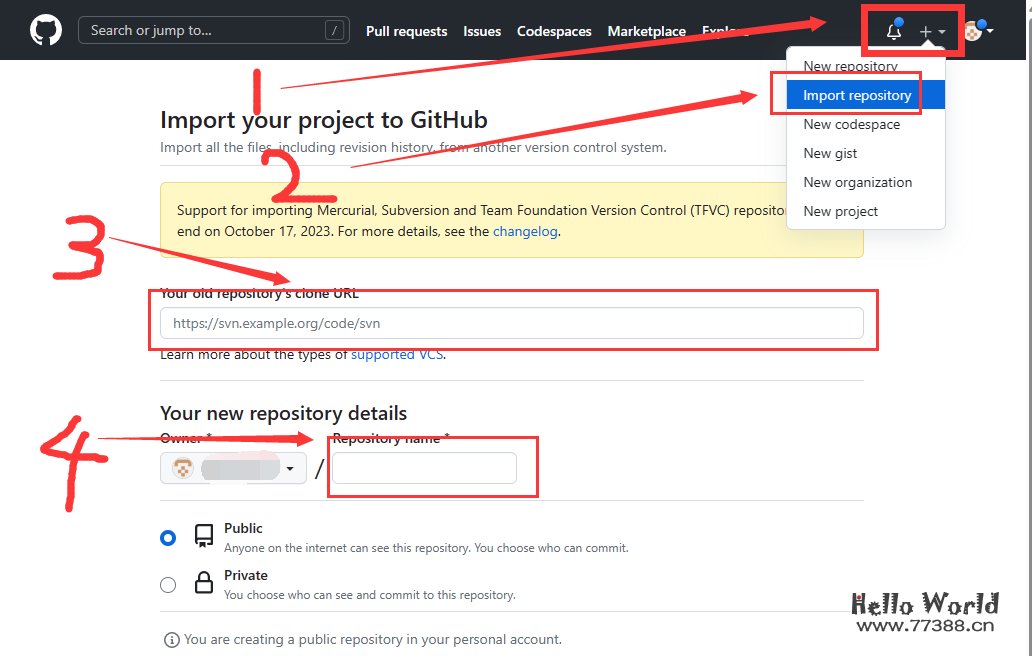Open the changelog link
1032x656 pixels.
click(525, 231)
